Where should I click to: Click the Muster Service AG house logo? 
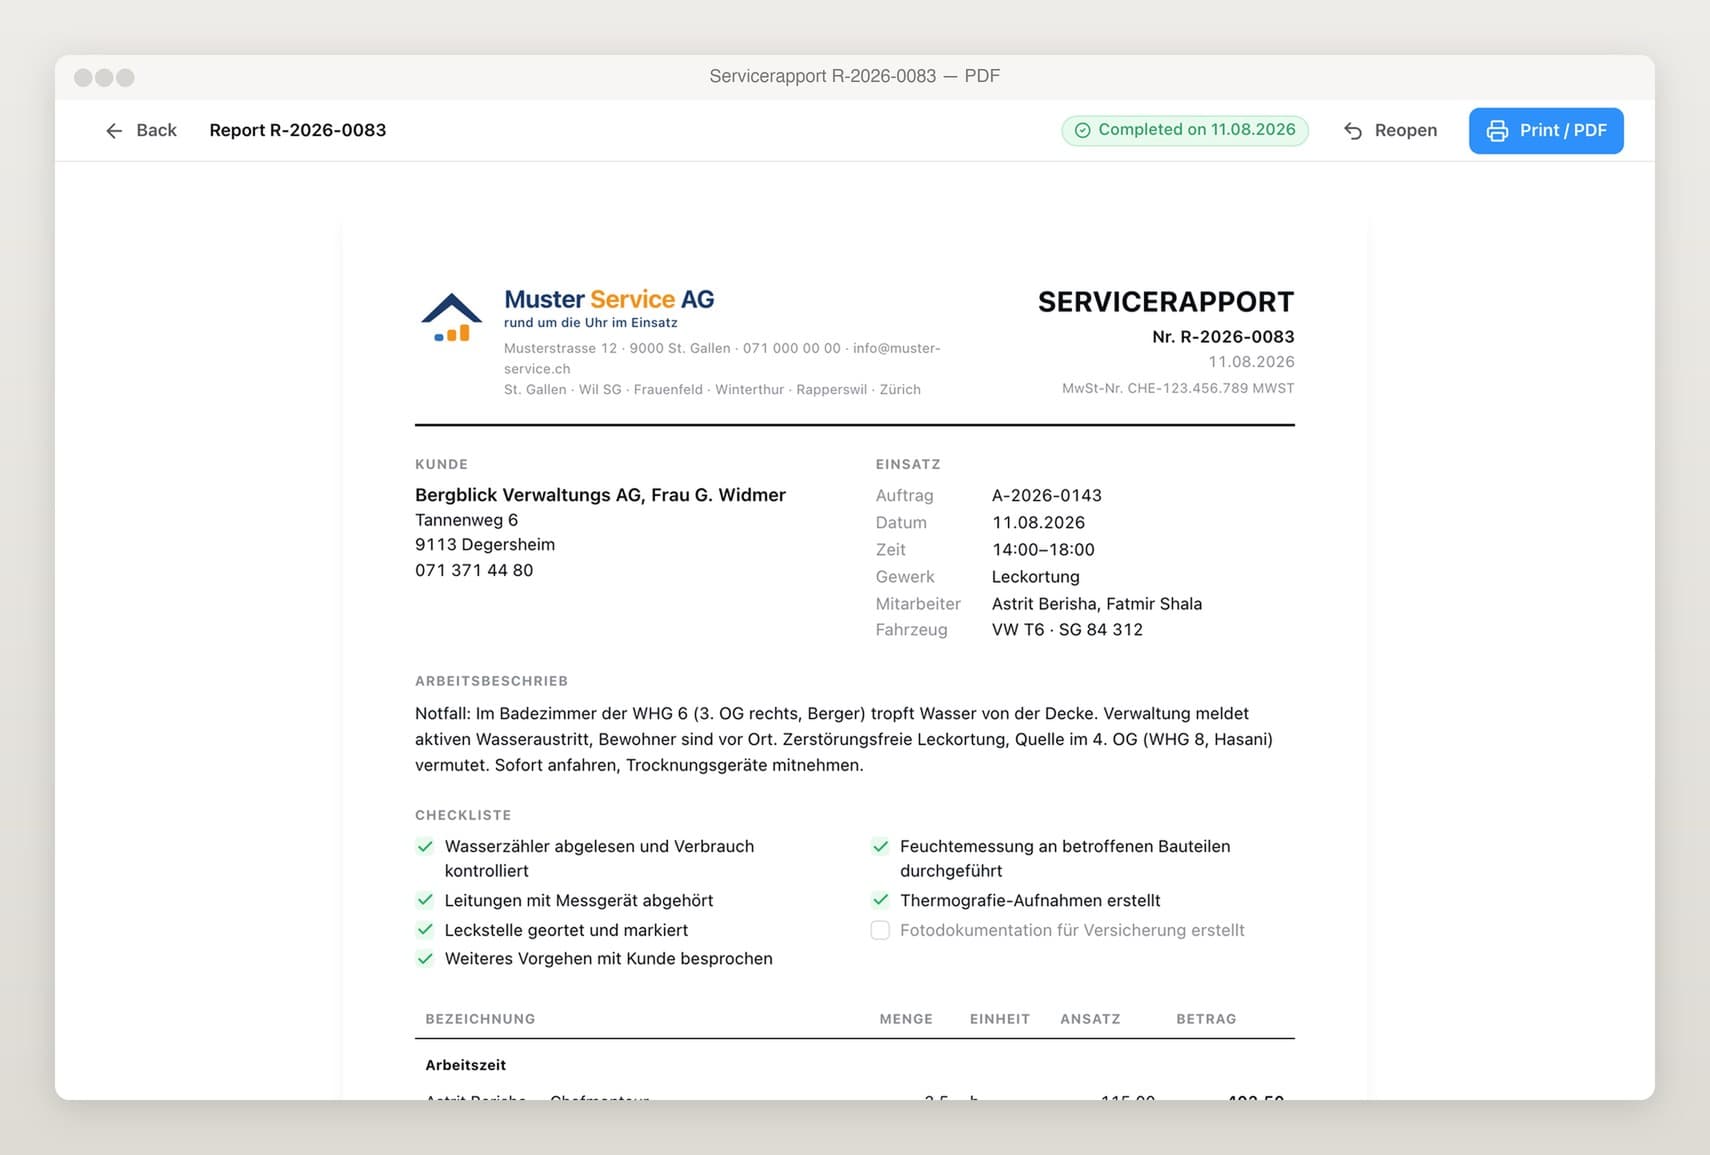(452, 318)
